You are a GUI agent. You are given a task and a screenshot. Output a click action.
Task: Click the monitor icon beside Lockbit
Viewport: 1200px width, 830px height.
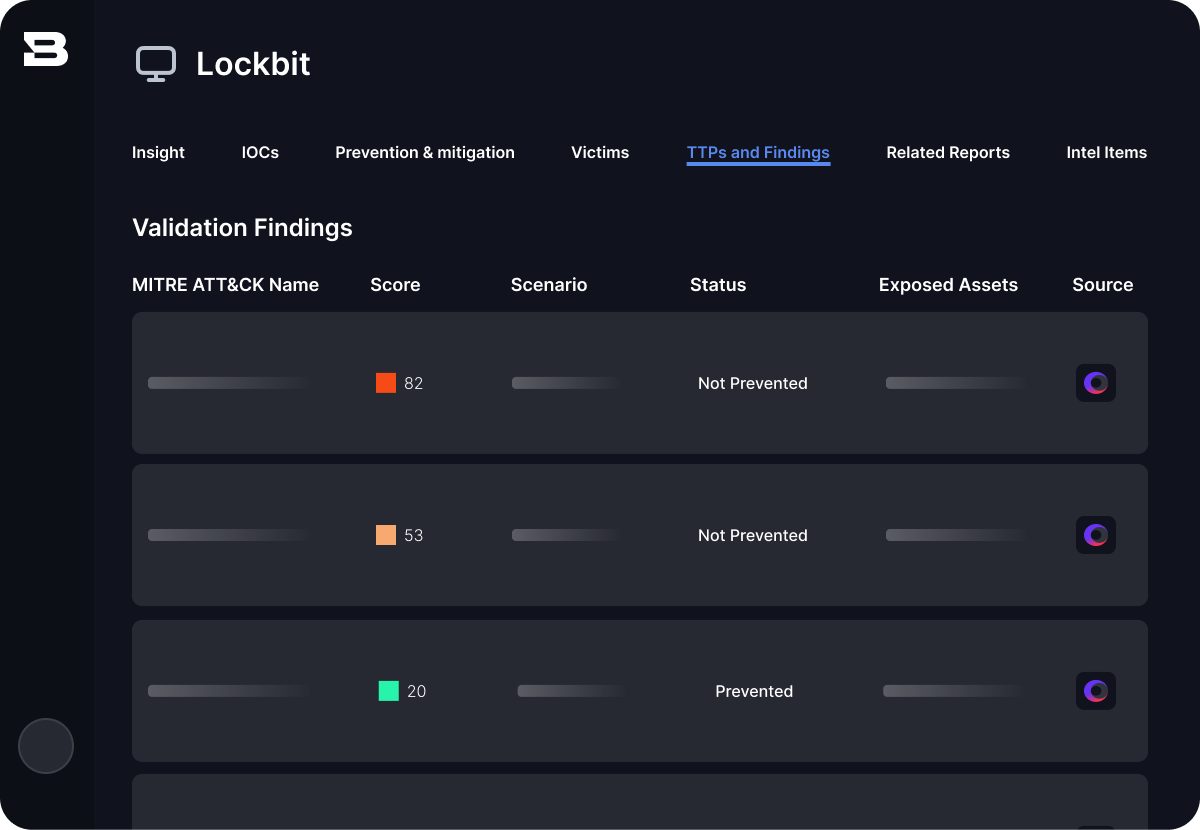[156, 64]
